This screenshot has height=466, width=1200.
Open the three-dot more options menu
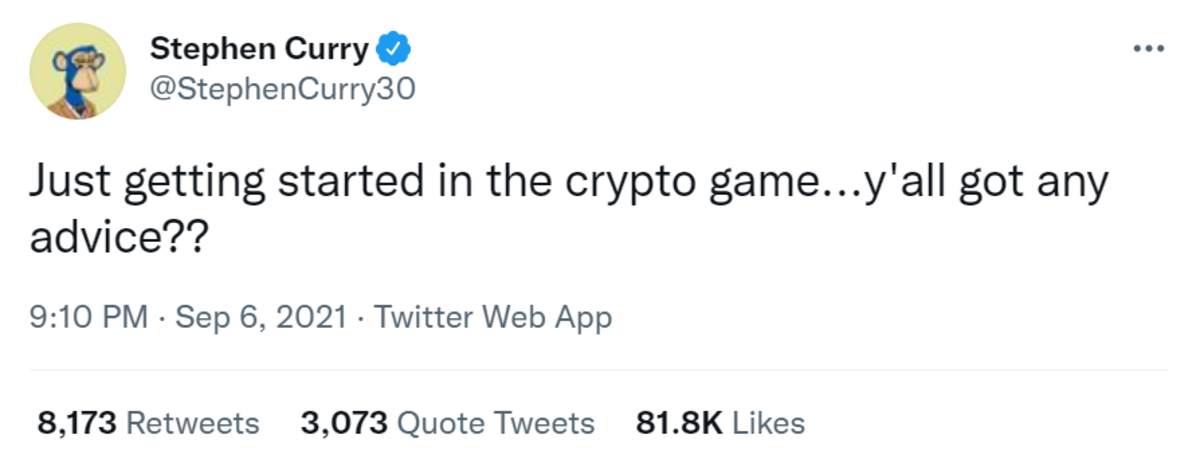(1148, 48)
